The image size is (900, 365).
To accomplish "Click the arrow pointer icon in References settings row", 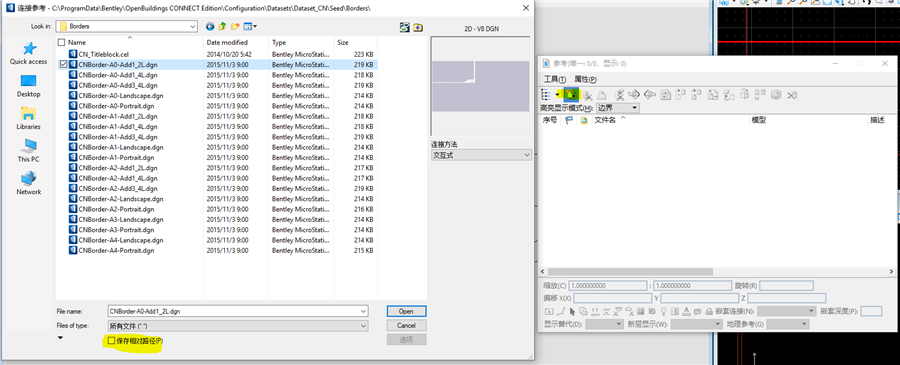I will 572,311.
